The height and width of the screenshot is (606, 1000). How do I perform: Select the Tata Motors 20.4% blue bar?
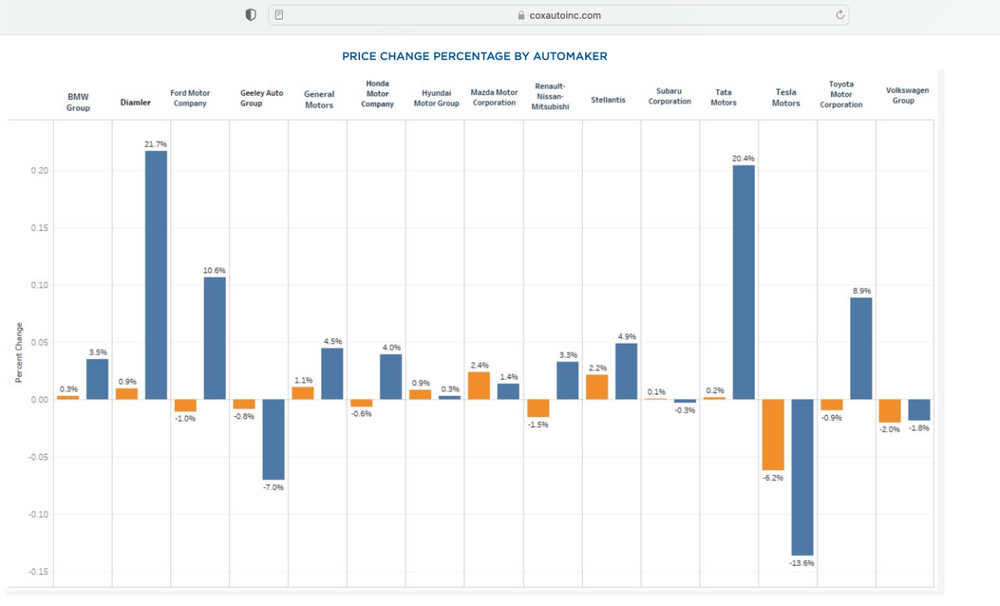743,282
